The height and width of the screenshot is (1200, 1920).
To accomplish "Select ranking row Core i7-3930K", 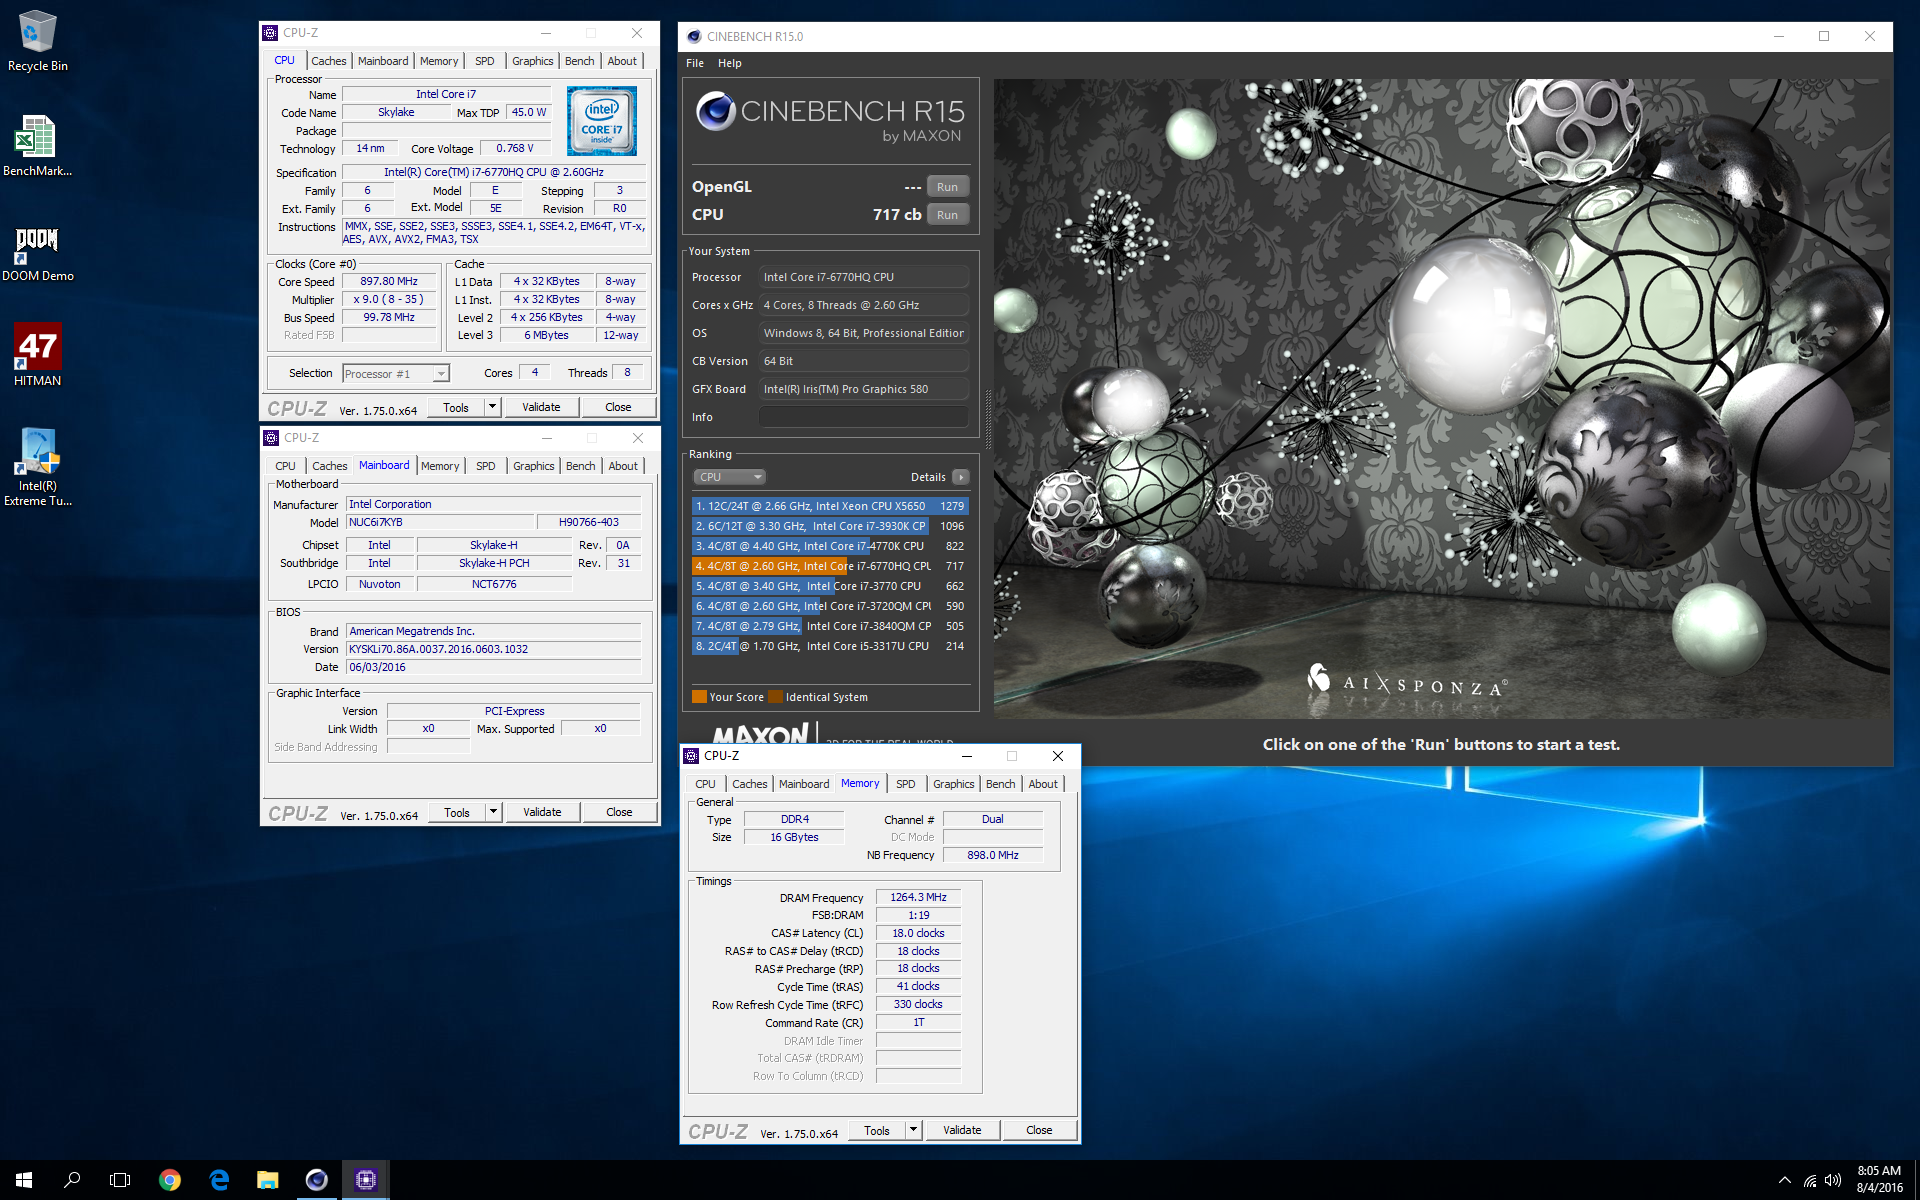I will coord(830,526).
